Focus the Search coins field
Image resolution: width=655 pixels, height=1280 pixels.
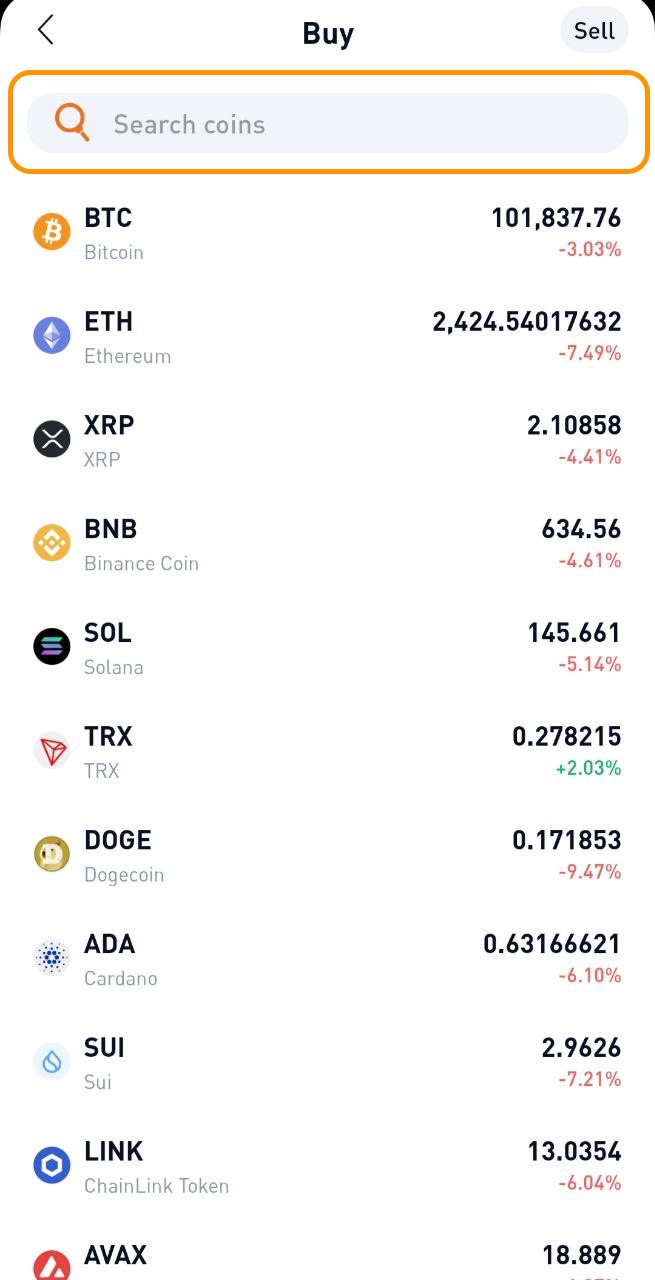click(327, 123)
